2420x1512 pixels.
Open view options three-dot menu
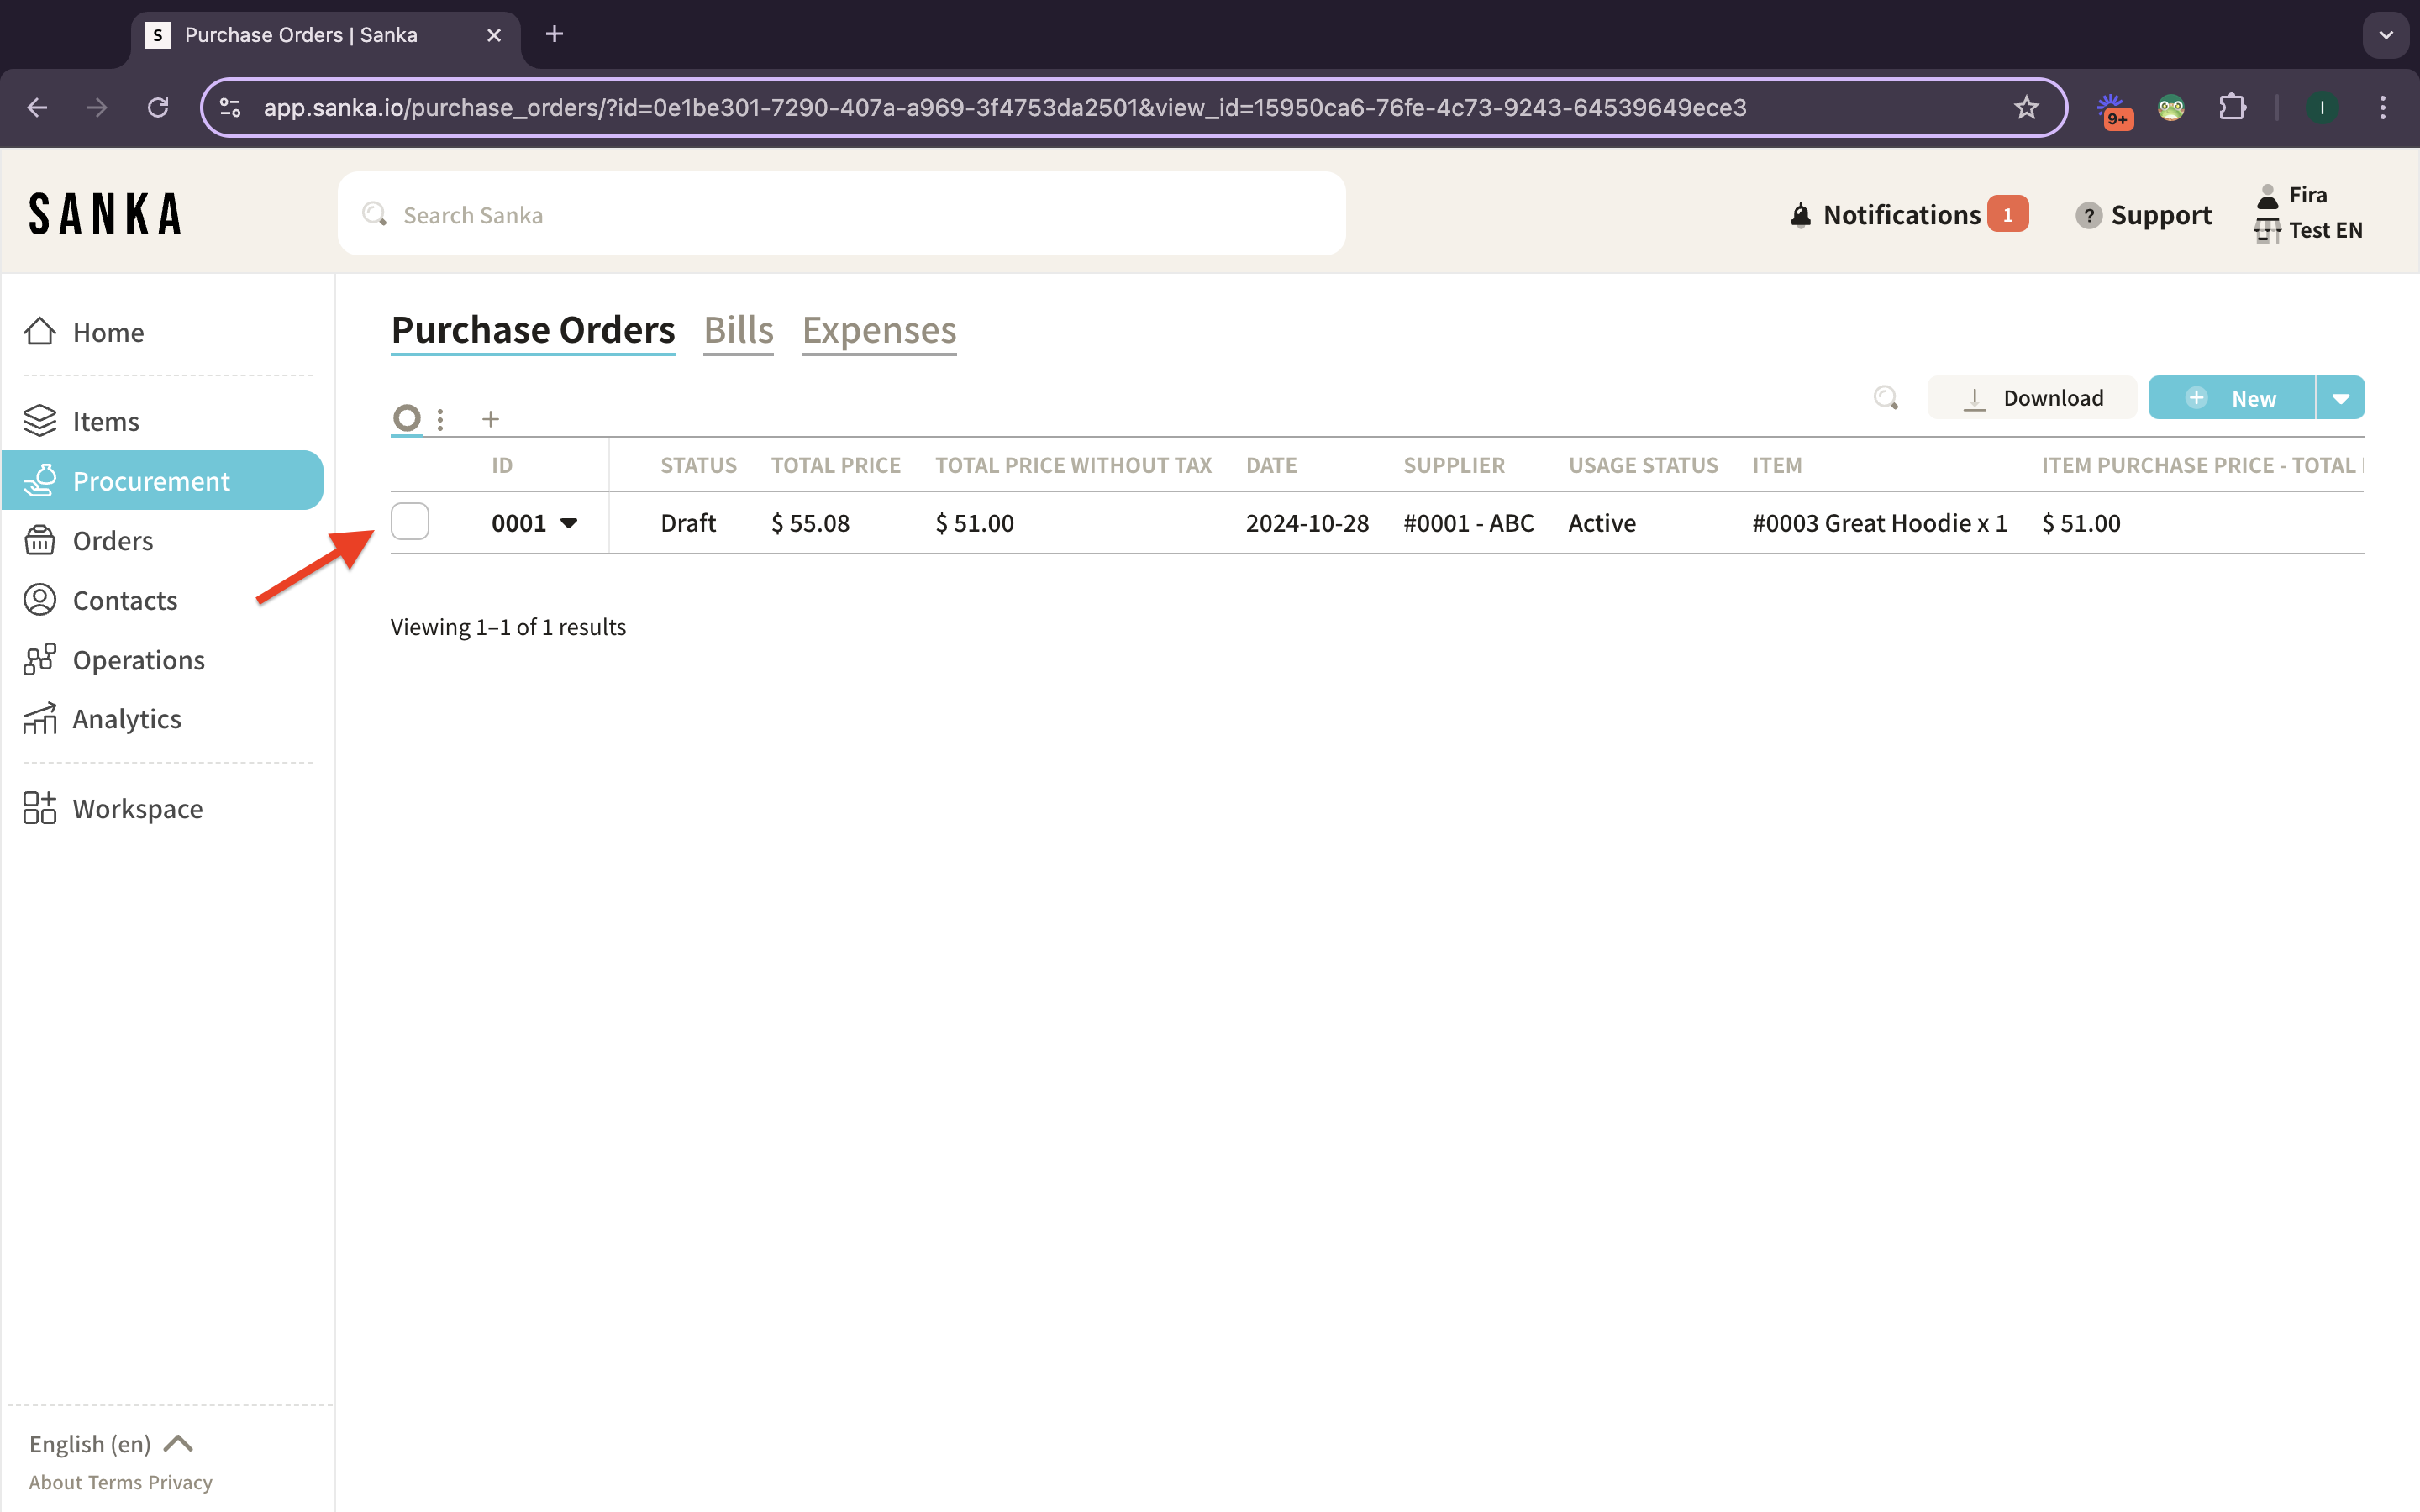pyautogui.click(x=440, y=419)
